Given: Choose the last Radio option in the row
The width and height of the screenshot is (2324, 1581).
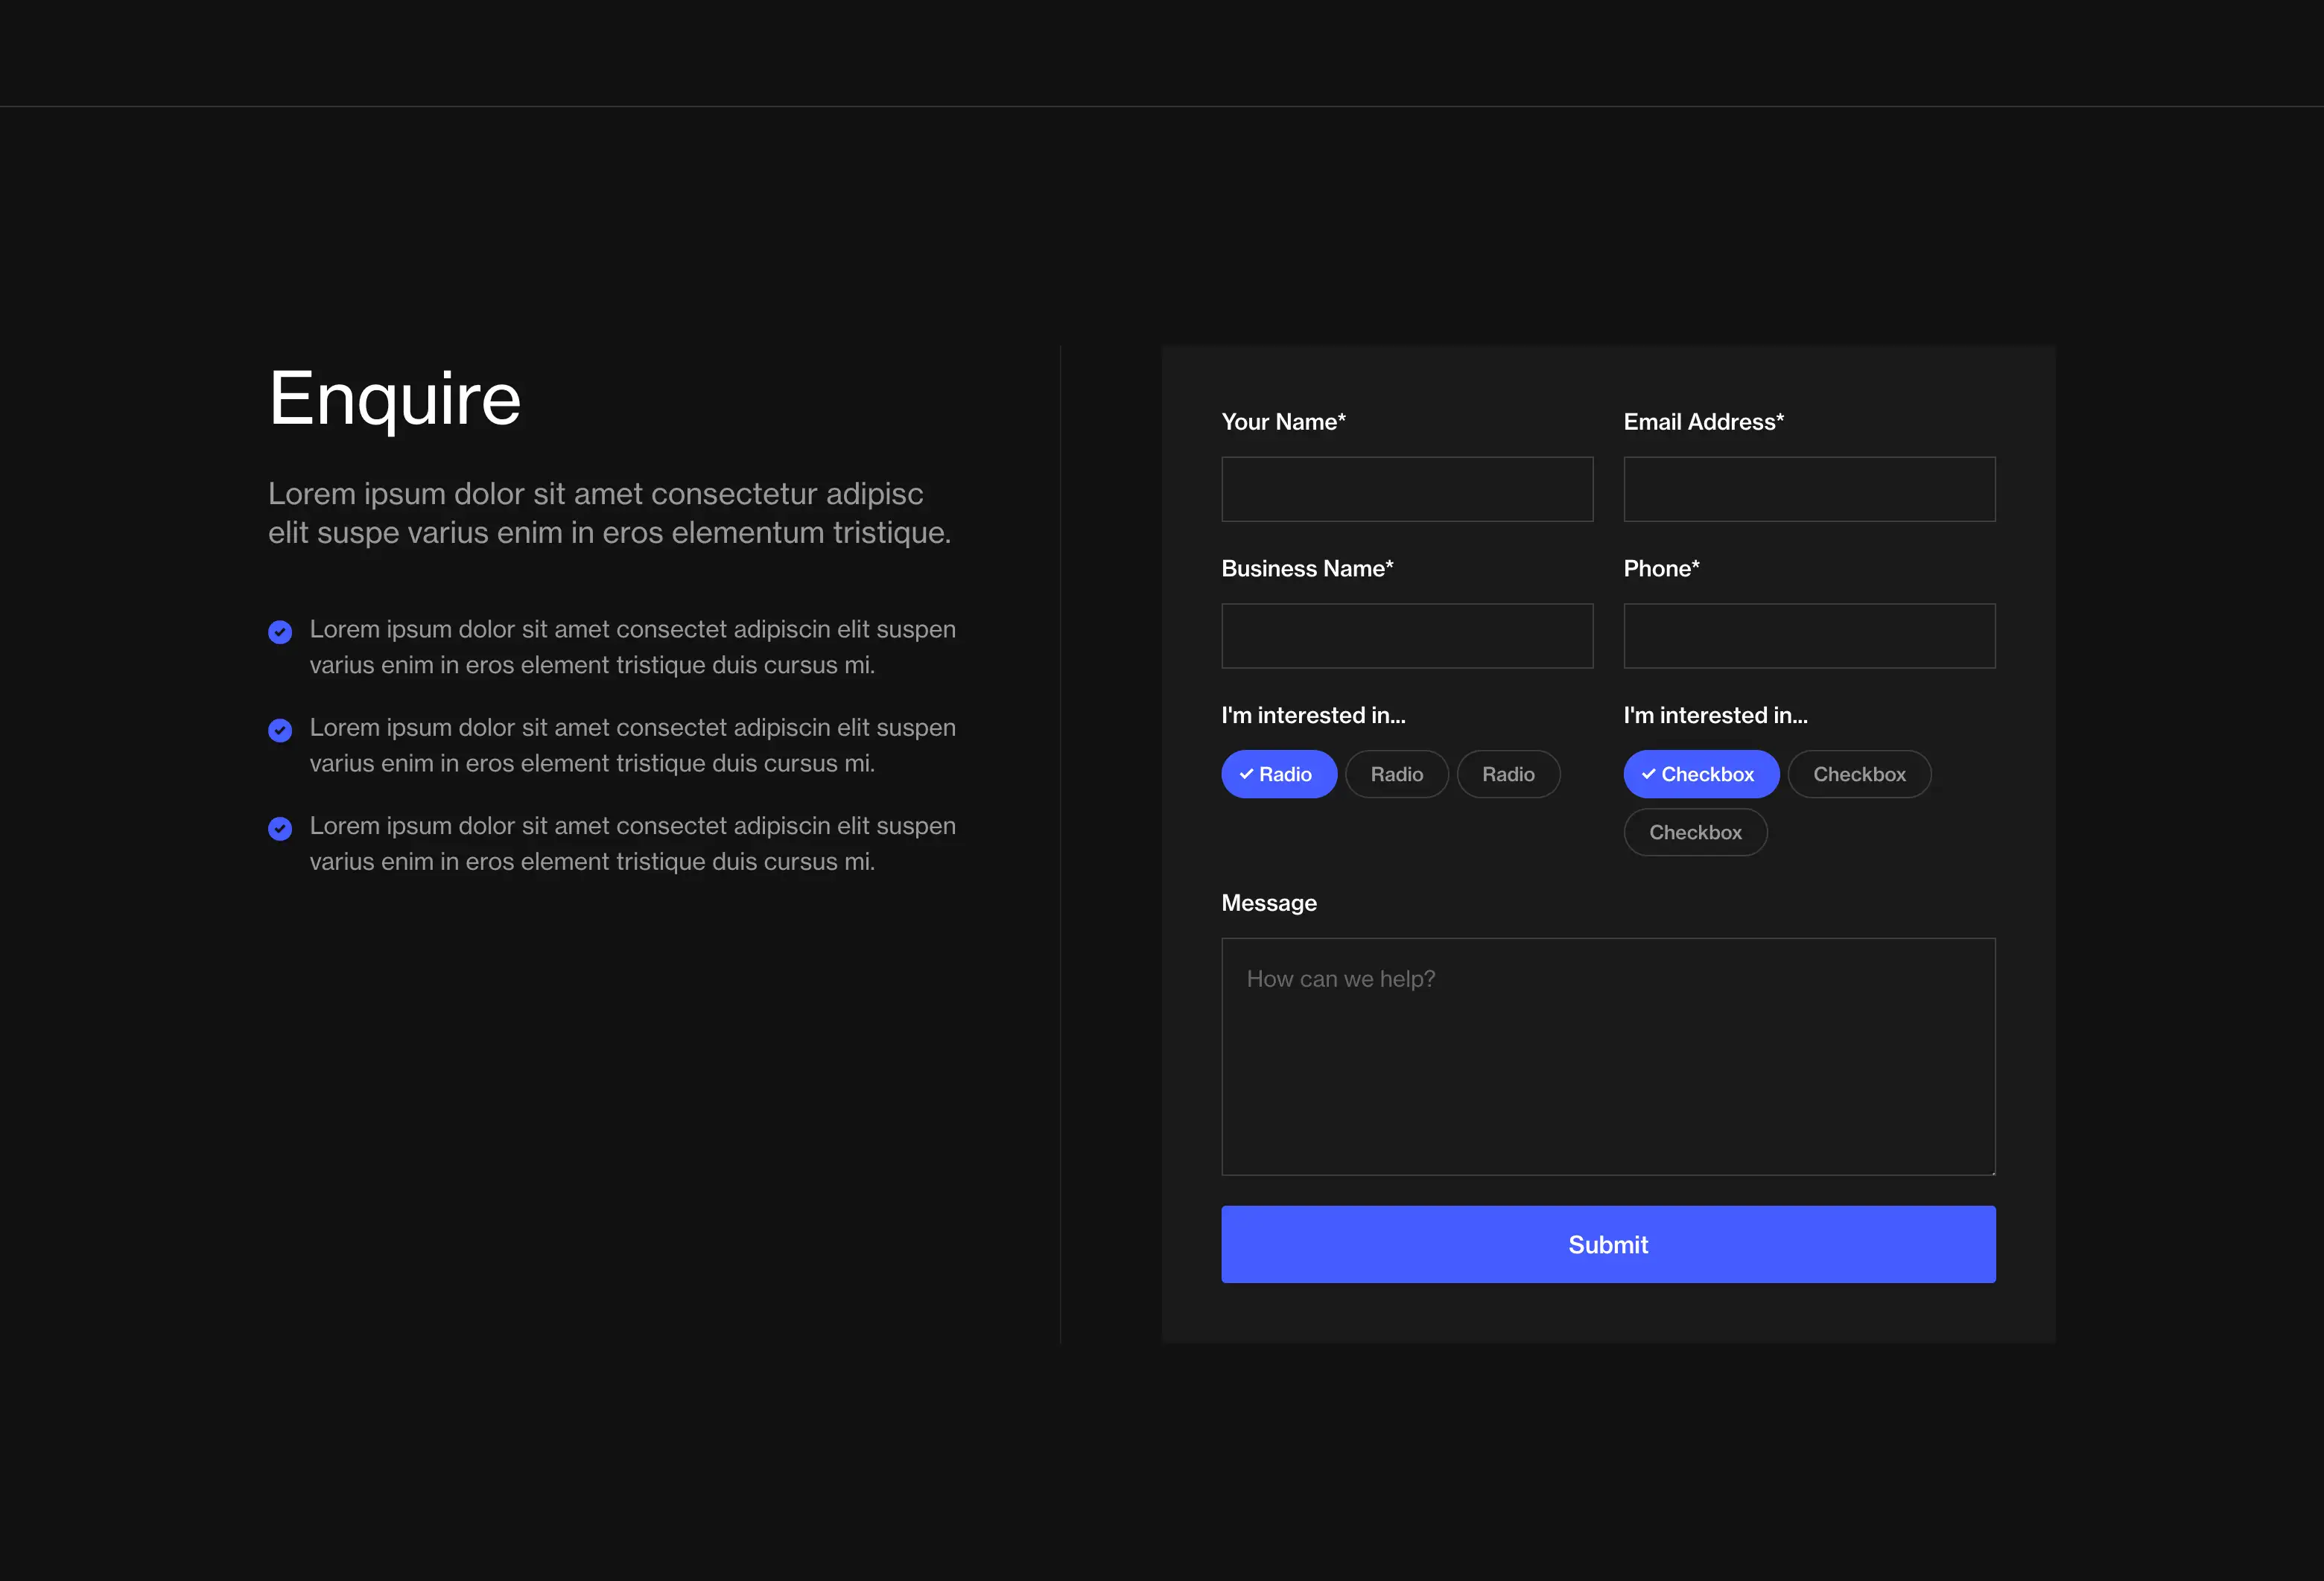Looking at the screenshot, I should click(x=1508, y=774).
